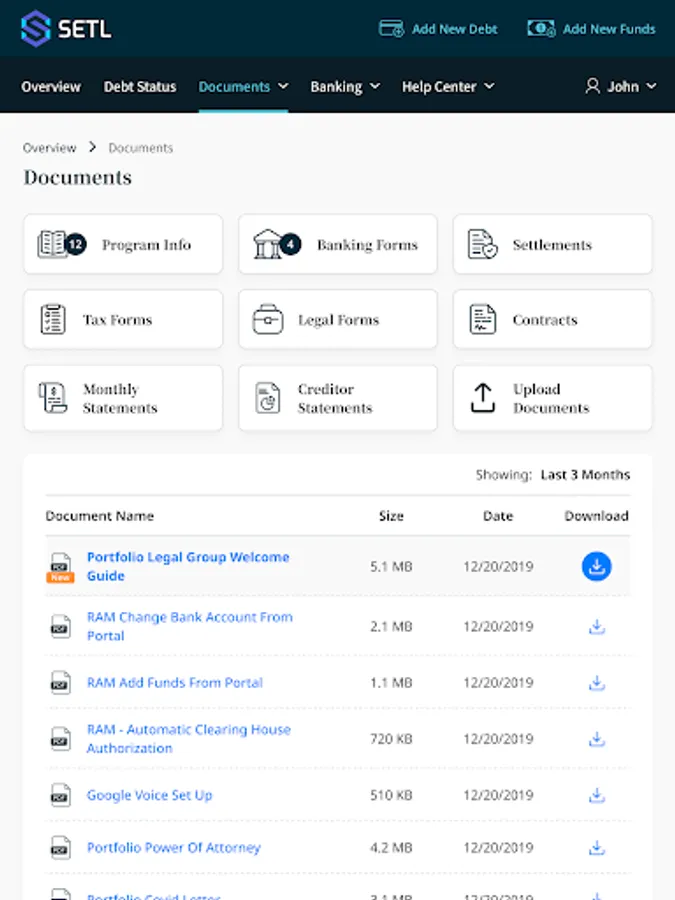The width and height of the screenshot is (675, 900).
Task: Open the Debt Status nav item
Action: pos(140,87)
